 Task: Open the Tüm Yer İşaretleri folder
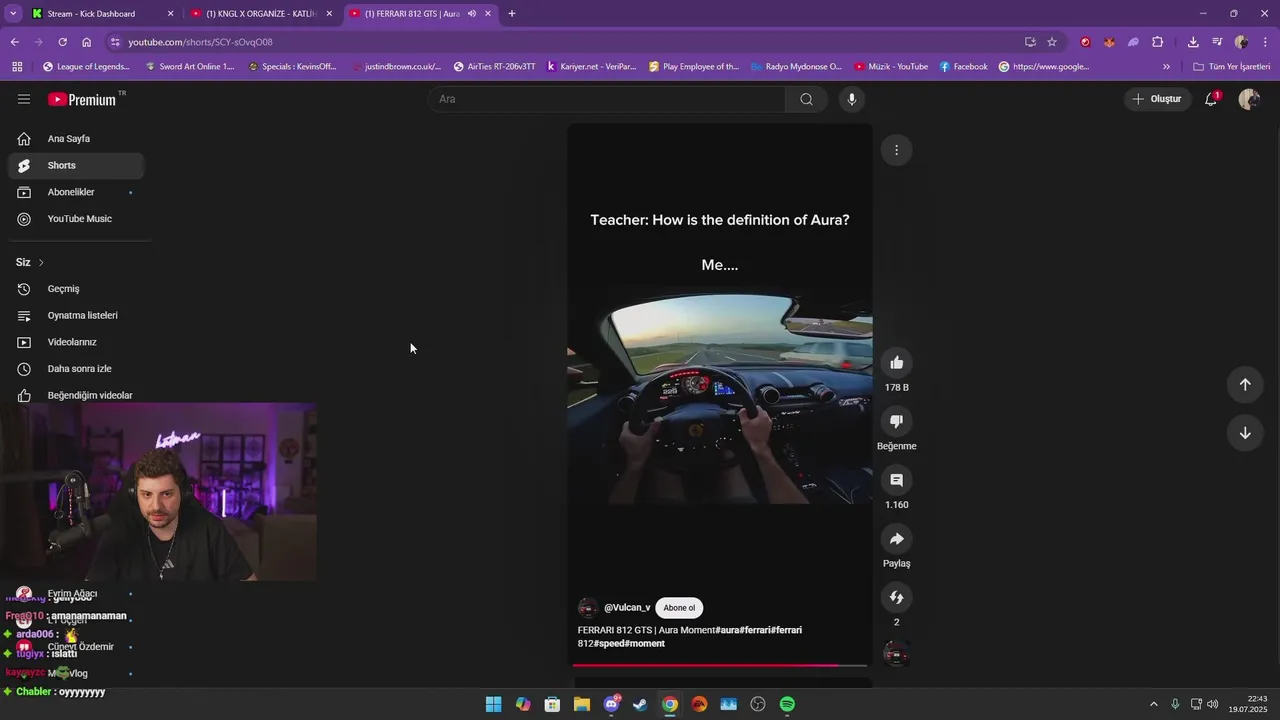click(1231, 67)
